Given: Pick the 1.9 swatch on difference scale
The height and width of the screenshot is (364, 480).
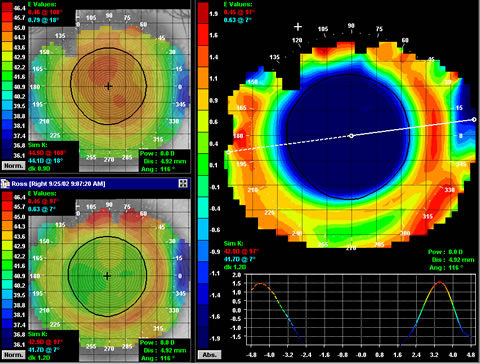Looking at the screenshot, I should [x=203, y=13].
